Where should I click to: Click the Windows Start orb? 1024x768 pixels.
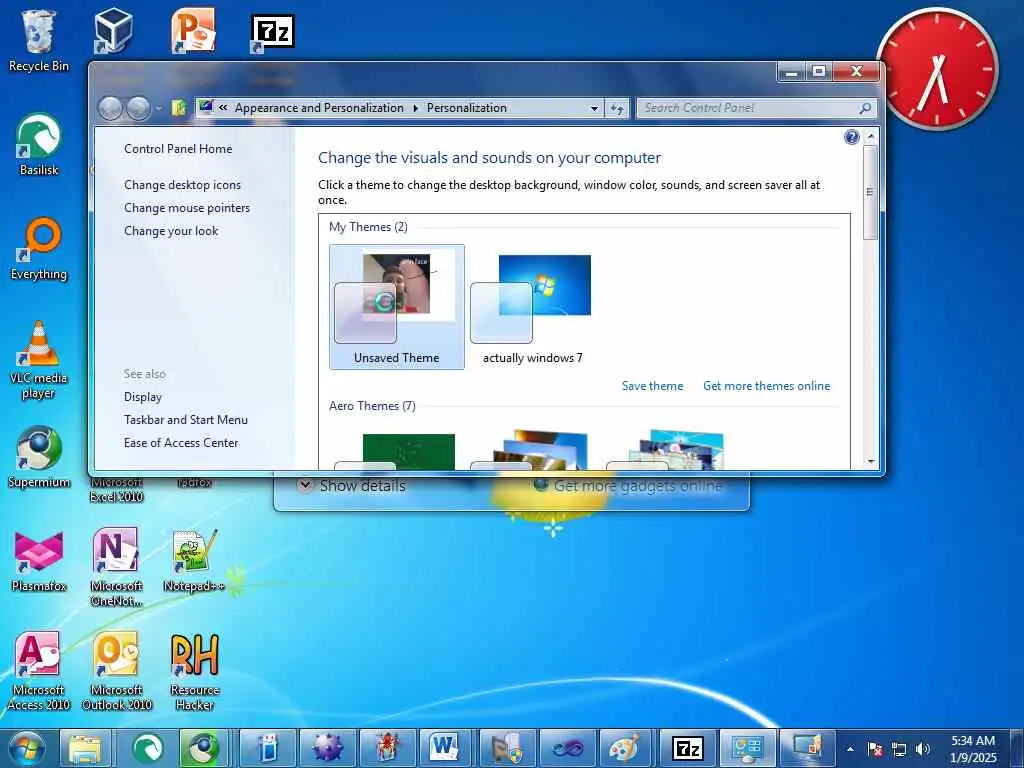pyautogui.click(x=26, y=748)
